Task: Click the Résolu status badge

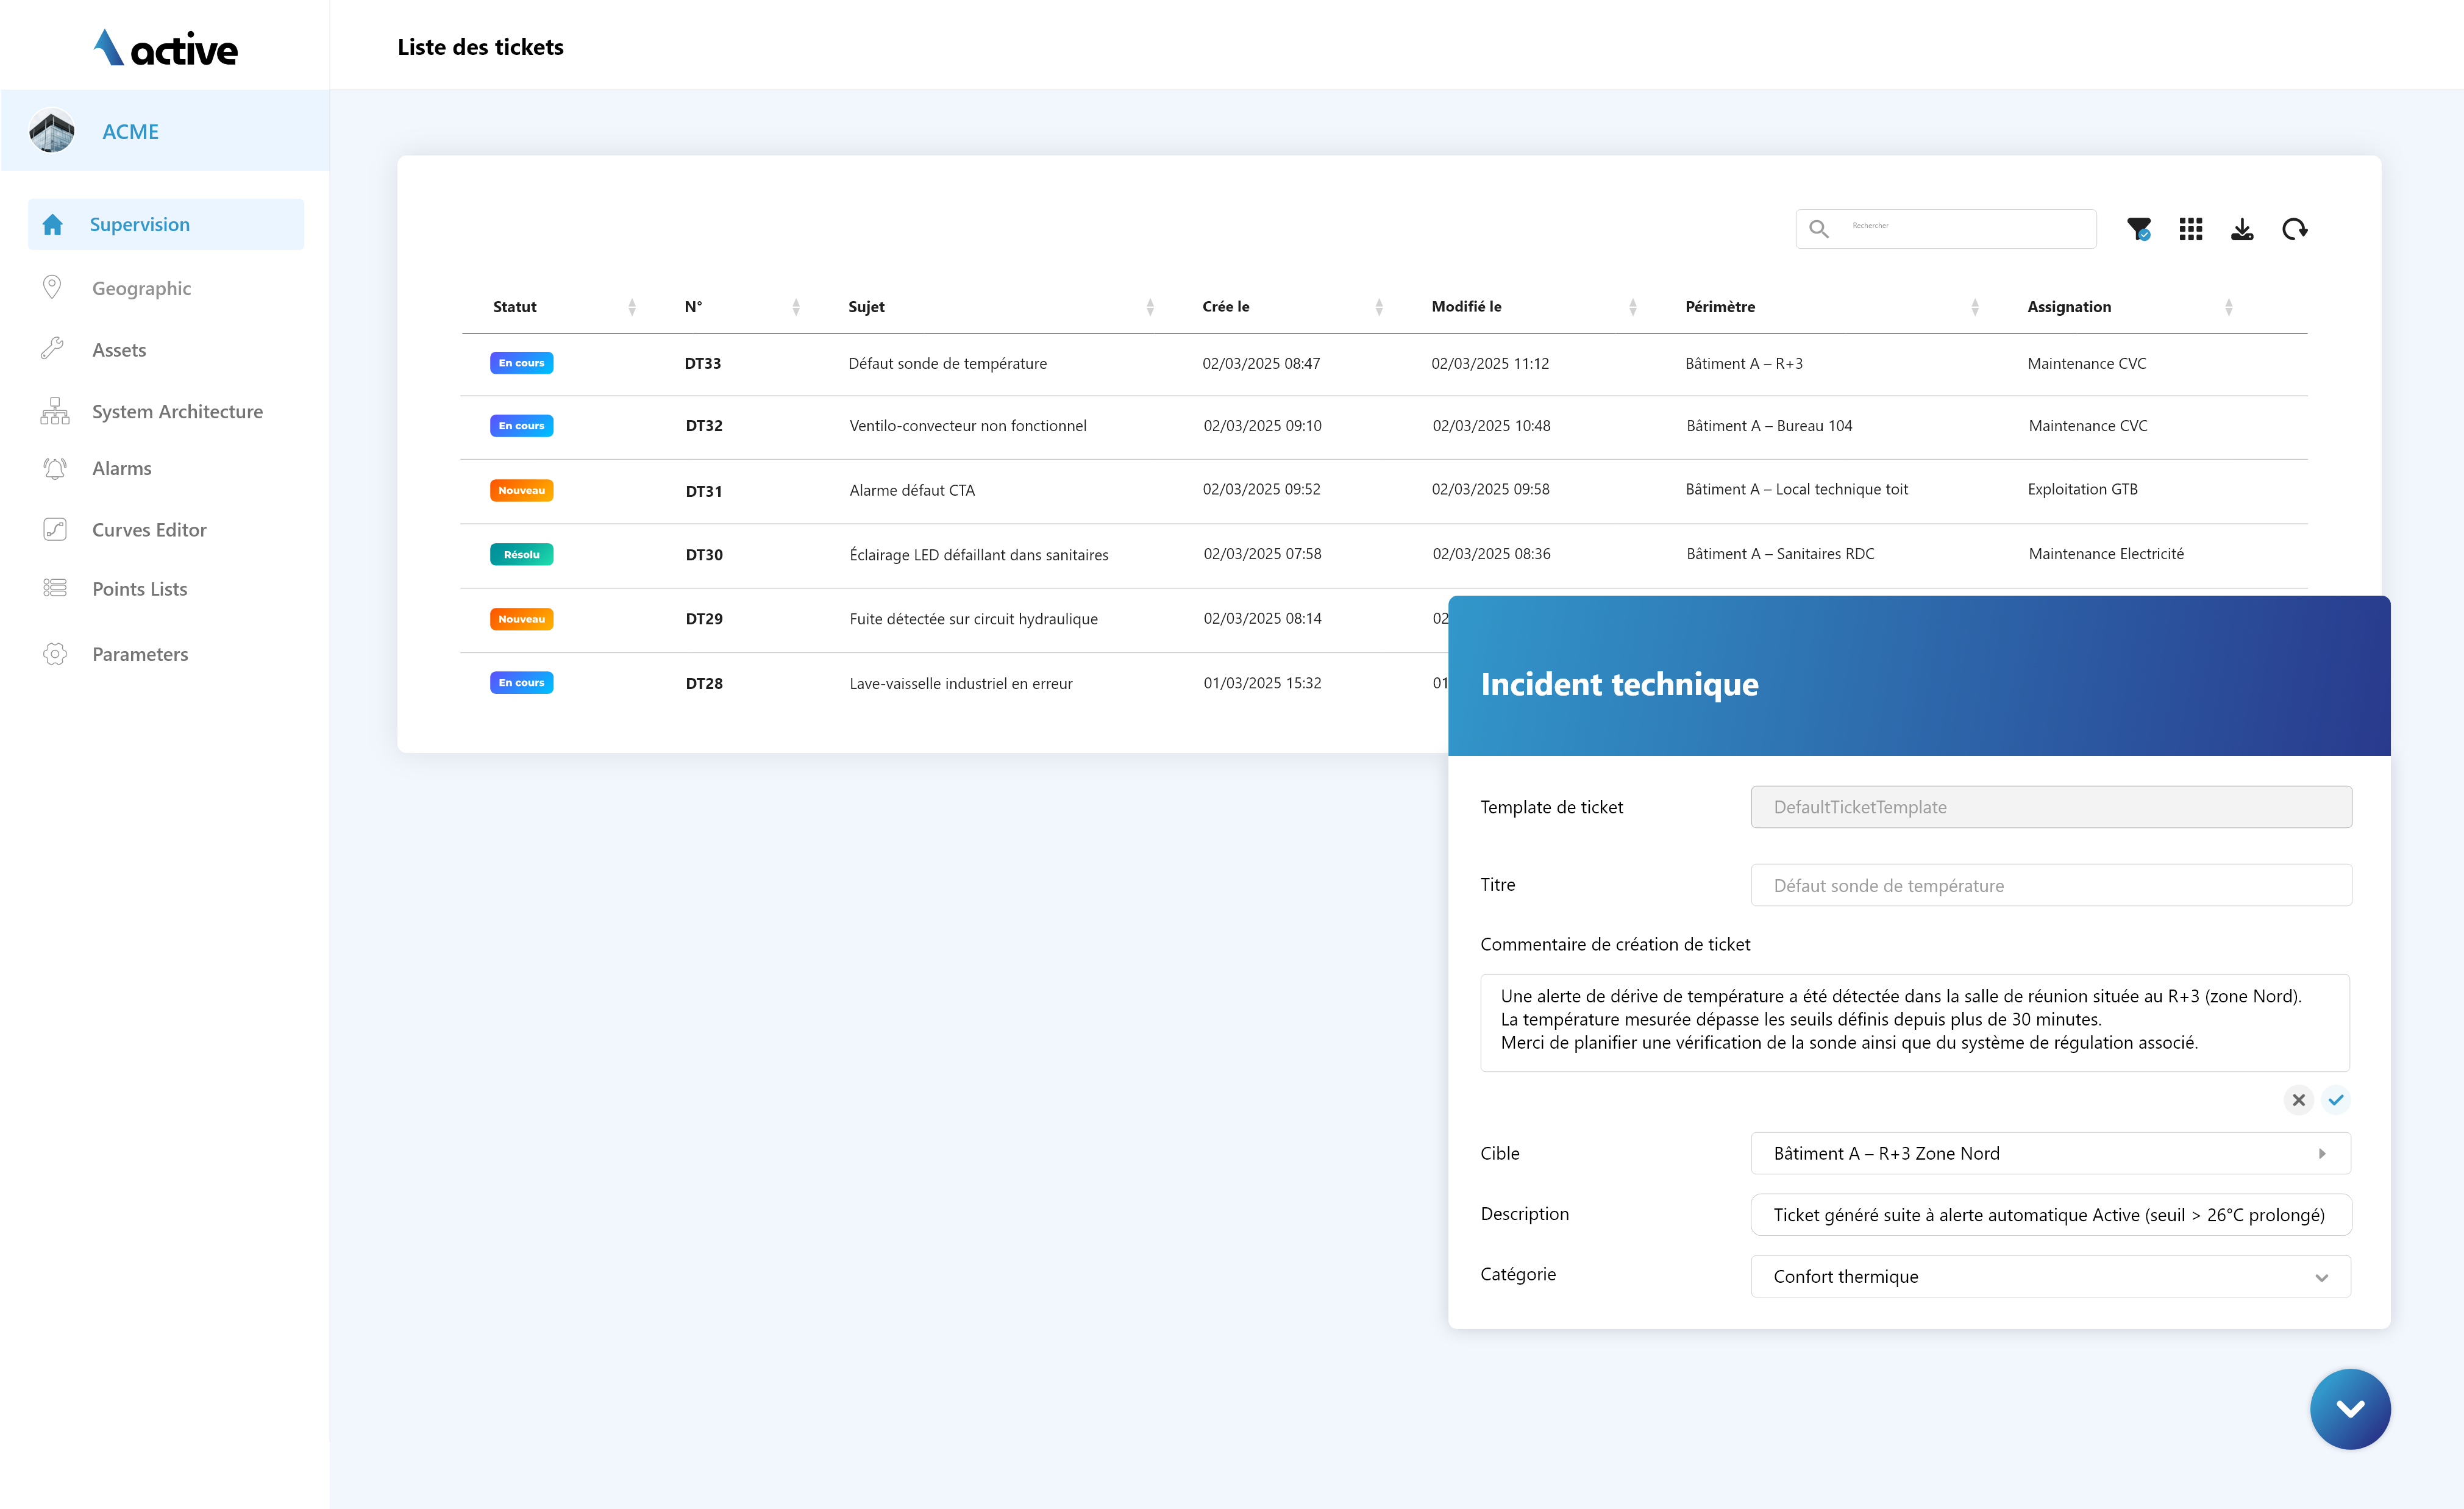Action: pyautogui.click(x=521, y=554)
